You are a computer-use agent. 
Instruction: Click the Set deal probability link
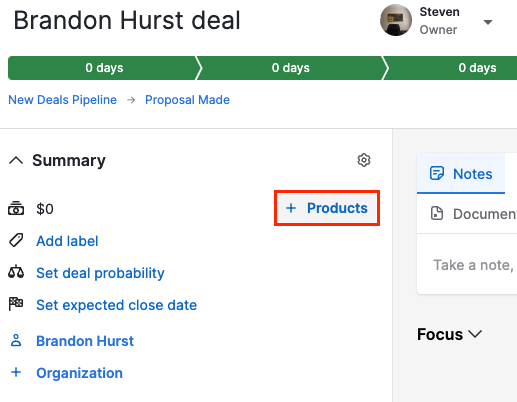point(100,273)
